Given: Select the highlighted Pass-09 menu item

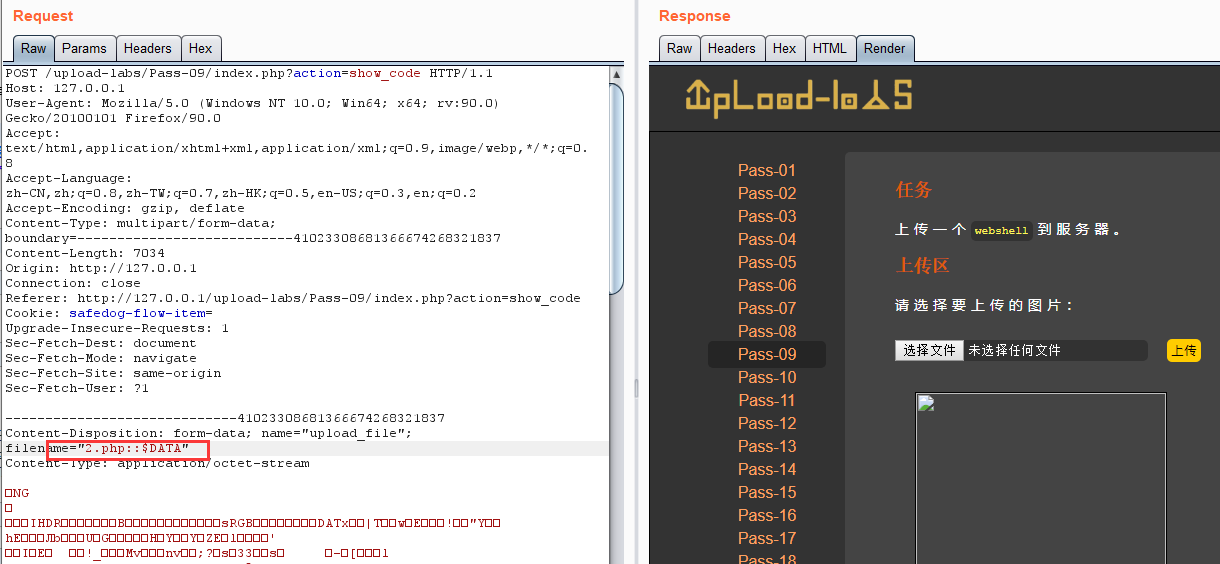Looking at the screenshot, I should tap(767, 354).
